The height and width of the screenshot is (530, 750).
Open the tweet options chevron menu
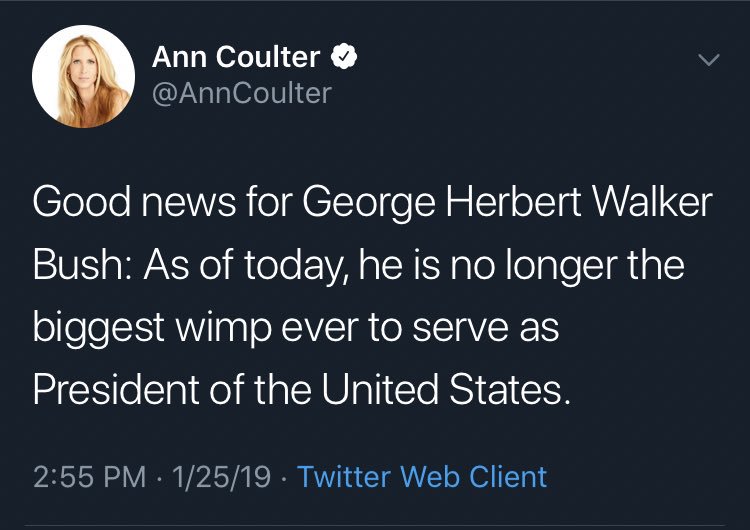708,59
